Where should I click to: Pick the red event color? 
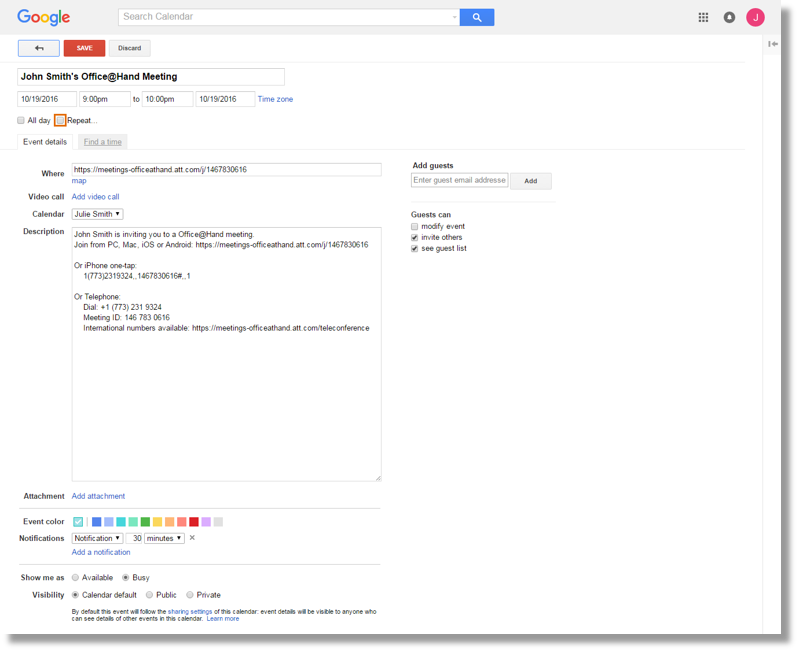click(x=194, y=522)
